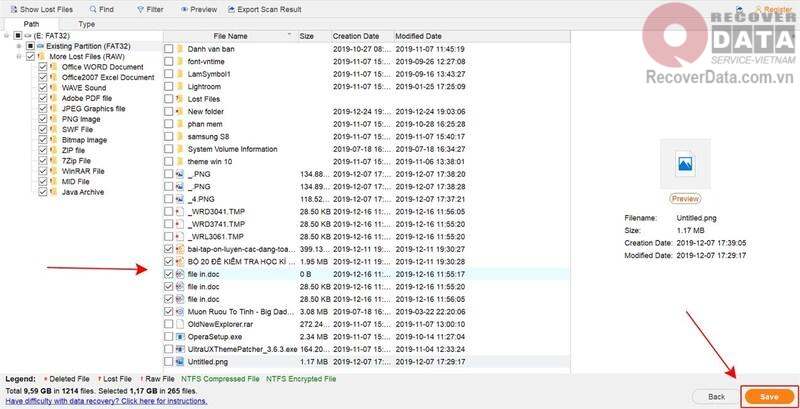
Task: Select the theme win 10 folder row
Action: [x=366, y=162]
